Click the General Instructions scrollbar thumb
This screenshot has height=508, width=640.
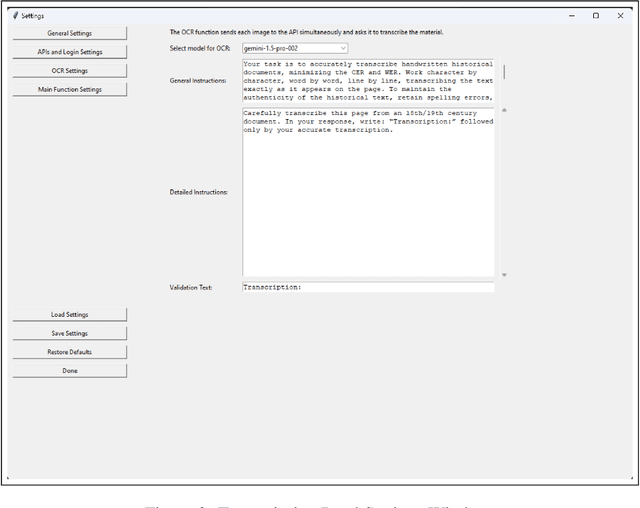503,72
